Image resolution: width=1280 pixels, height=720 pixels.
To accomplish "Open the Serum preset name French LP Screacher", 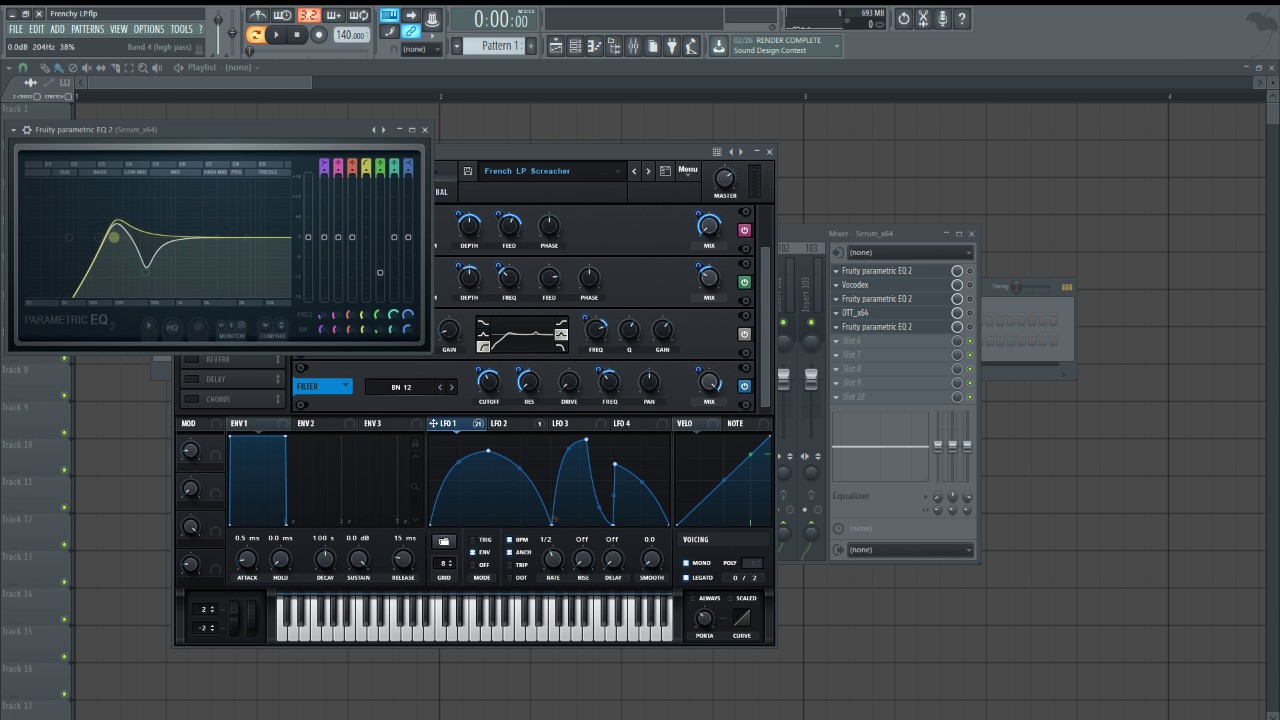I will pos(550,171).
